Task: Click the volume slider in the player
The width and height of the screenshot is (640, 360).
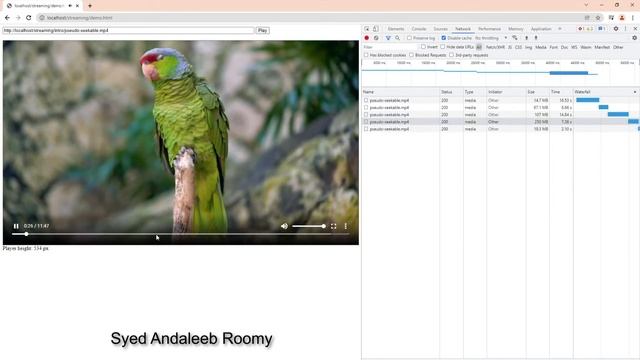Action: pos(309,226)
